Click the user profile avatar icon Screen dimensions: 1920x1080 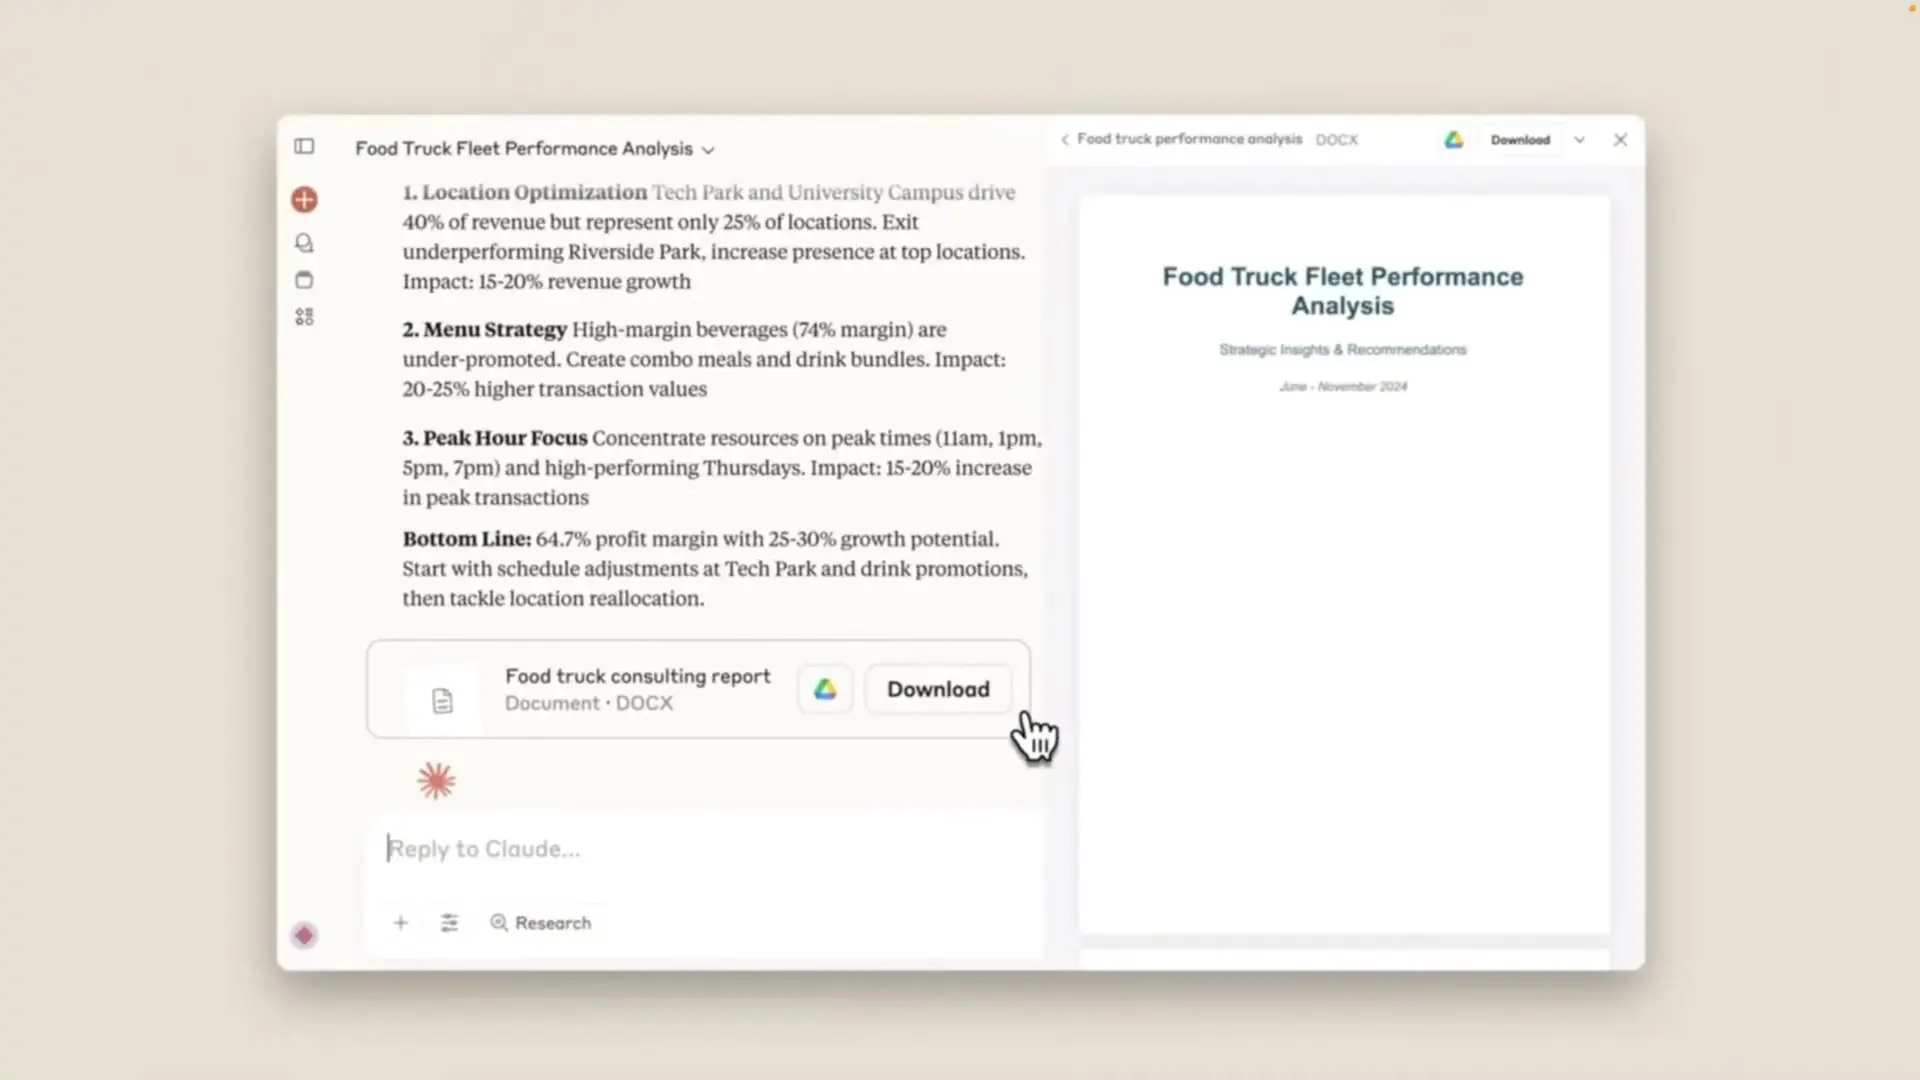[x=304, y=935]
